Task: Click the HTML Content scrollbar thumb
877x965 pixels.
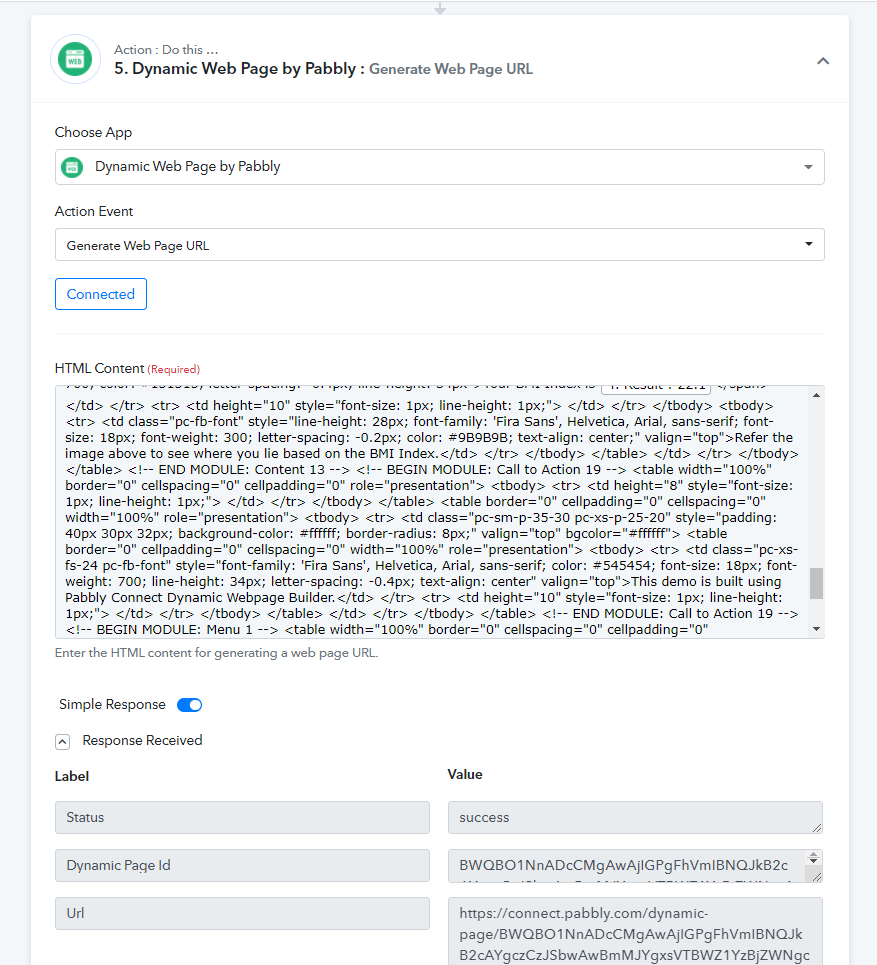Action: point(816,583)
